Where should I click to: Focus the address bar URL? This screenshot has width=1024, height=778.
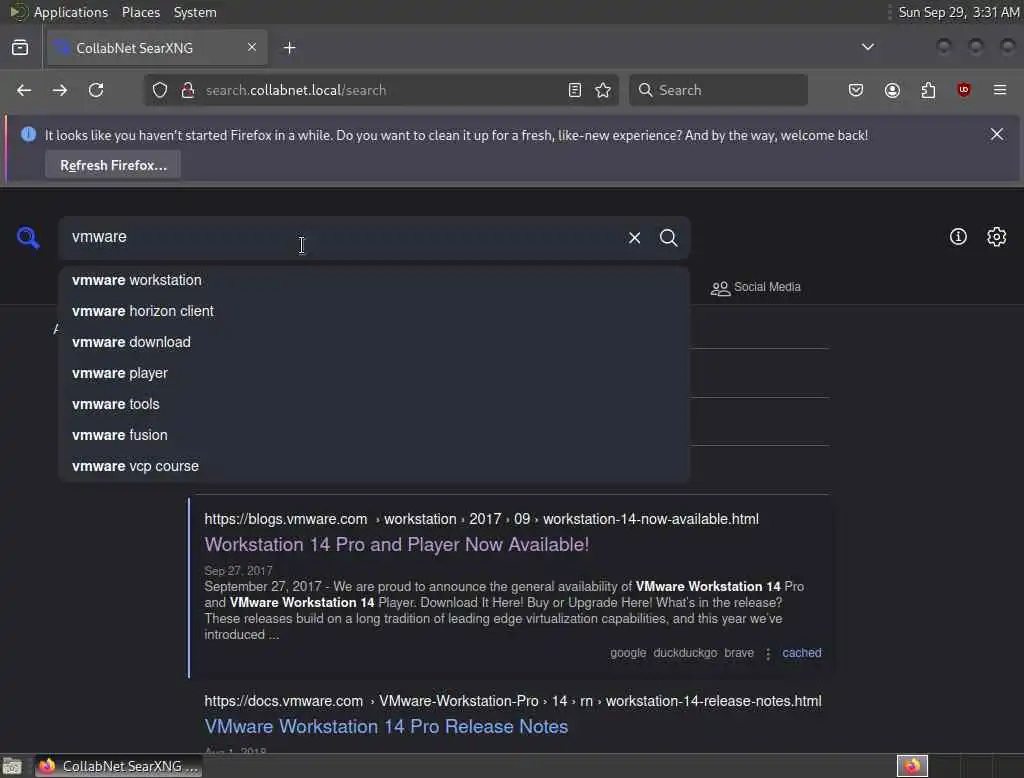(x=379, y=90)
